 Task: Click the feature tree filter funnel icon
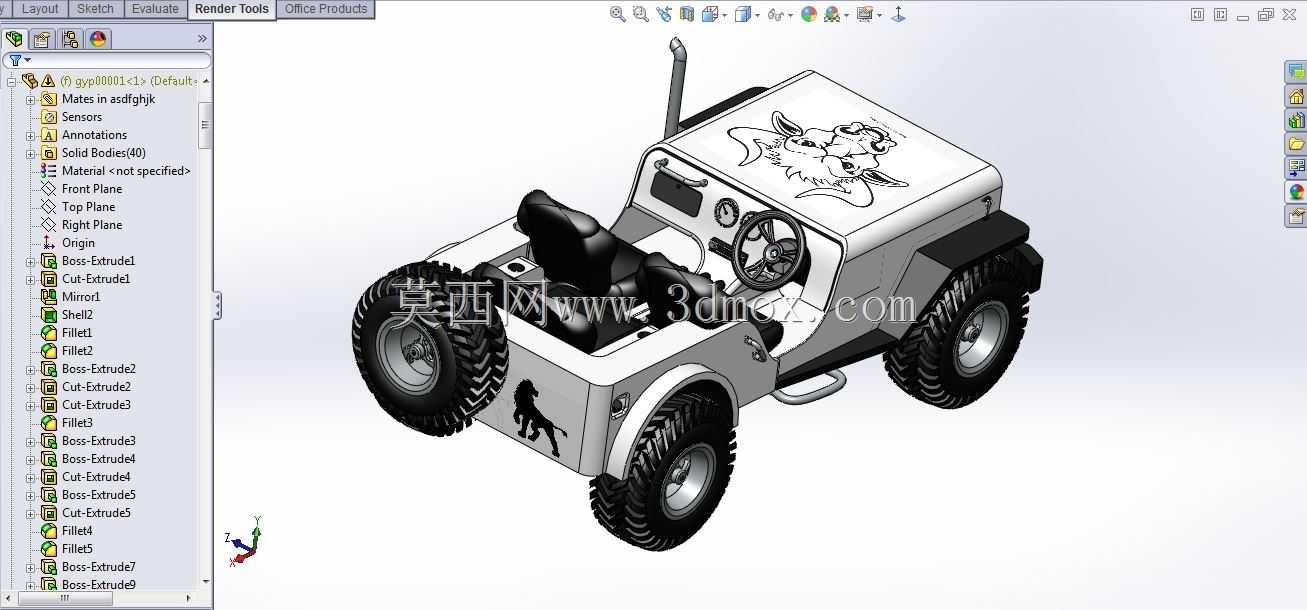pyautogui.click(x=15, y=61)
